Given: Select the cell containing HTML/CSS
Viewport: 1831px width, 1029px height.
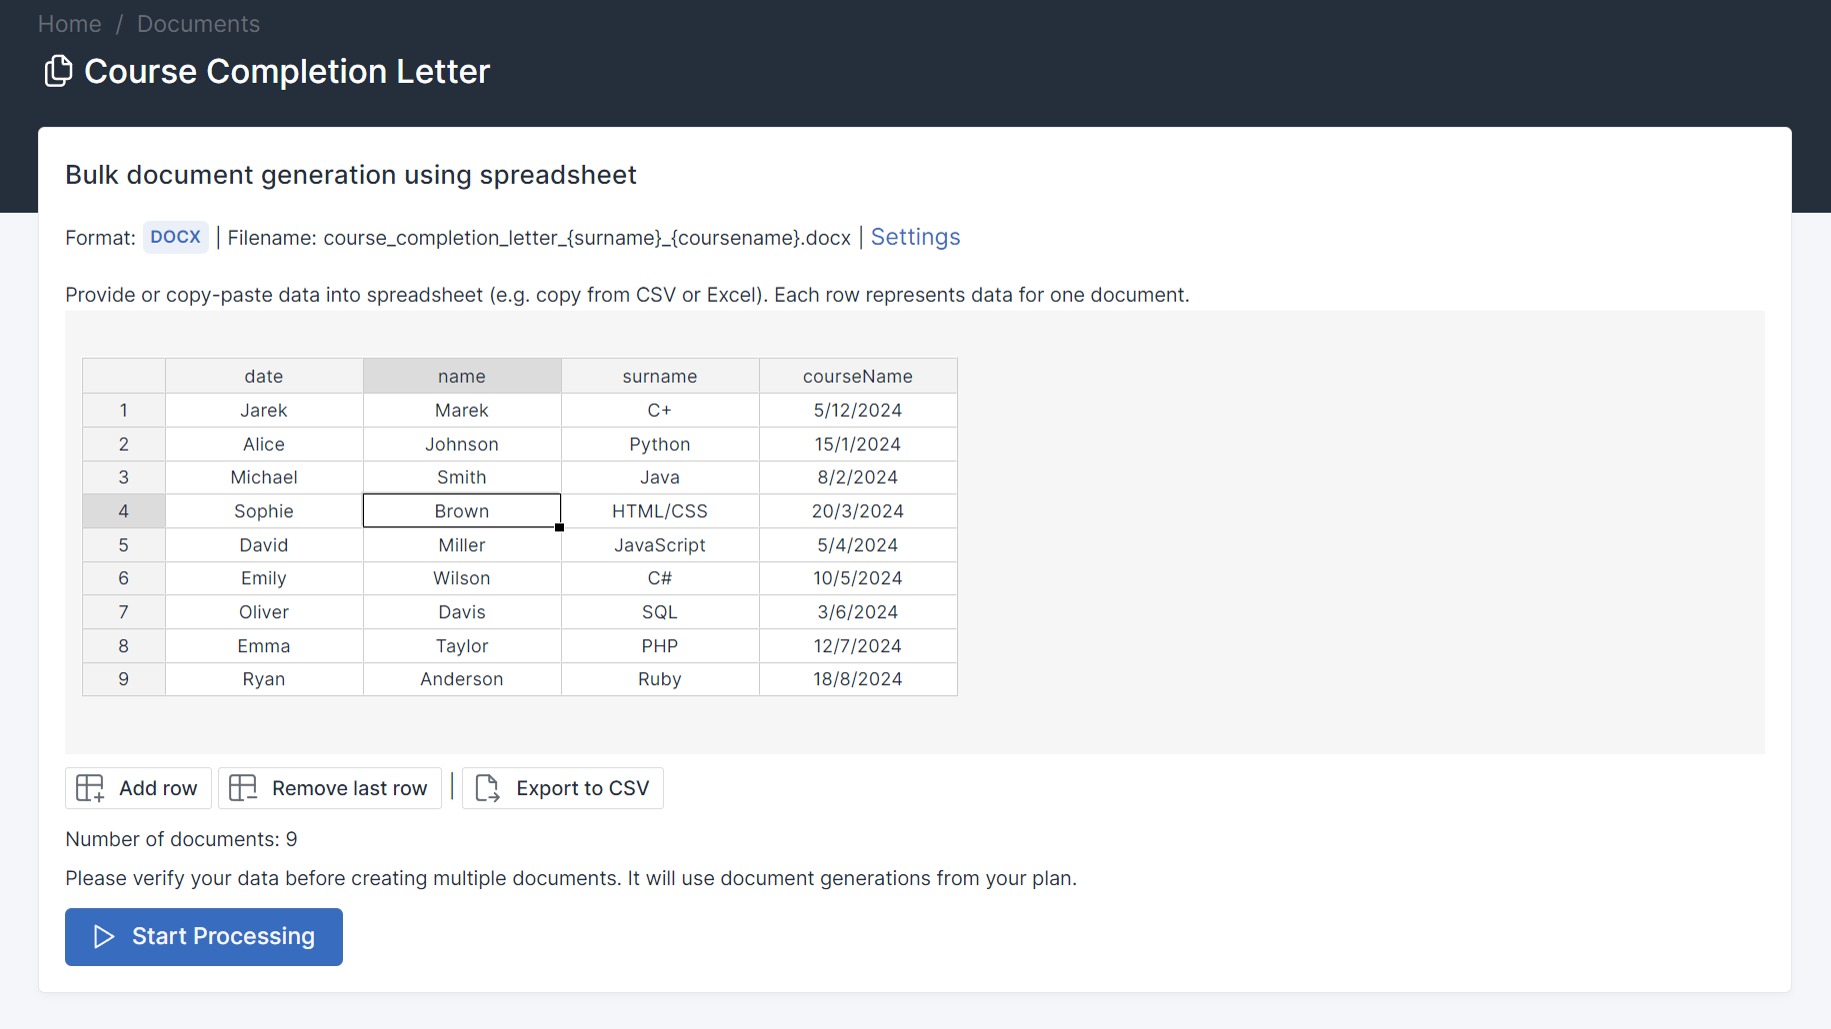Looking at the screenshot, I should click(x=660, y=511).
